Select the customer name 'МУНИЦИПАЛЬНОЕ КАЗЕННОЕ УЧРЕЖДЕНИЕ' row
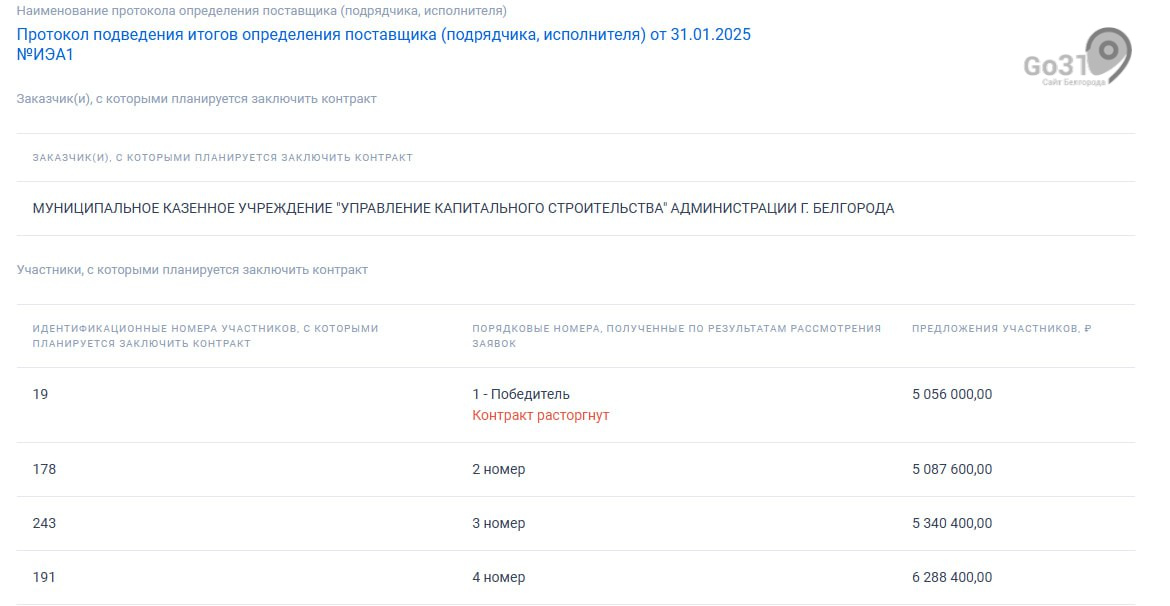The height and width of the screenshot is (606, 1170). point(463,209)
